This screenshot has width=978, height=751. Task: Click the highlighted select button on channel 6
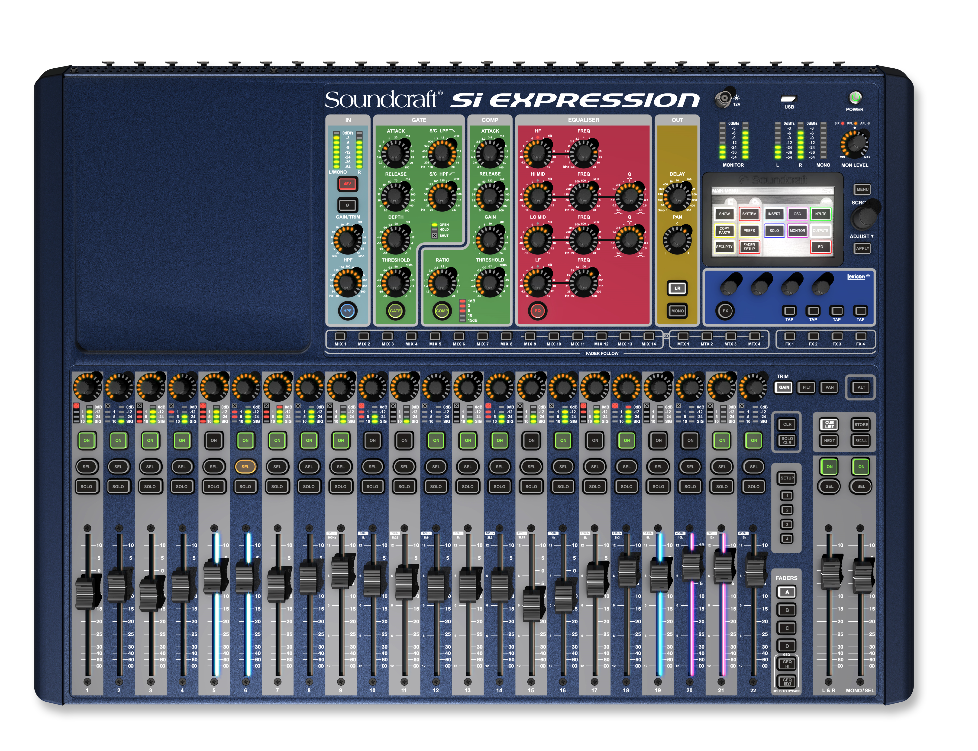(x=245, y=466)
